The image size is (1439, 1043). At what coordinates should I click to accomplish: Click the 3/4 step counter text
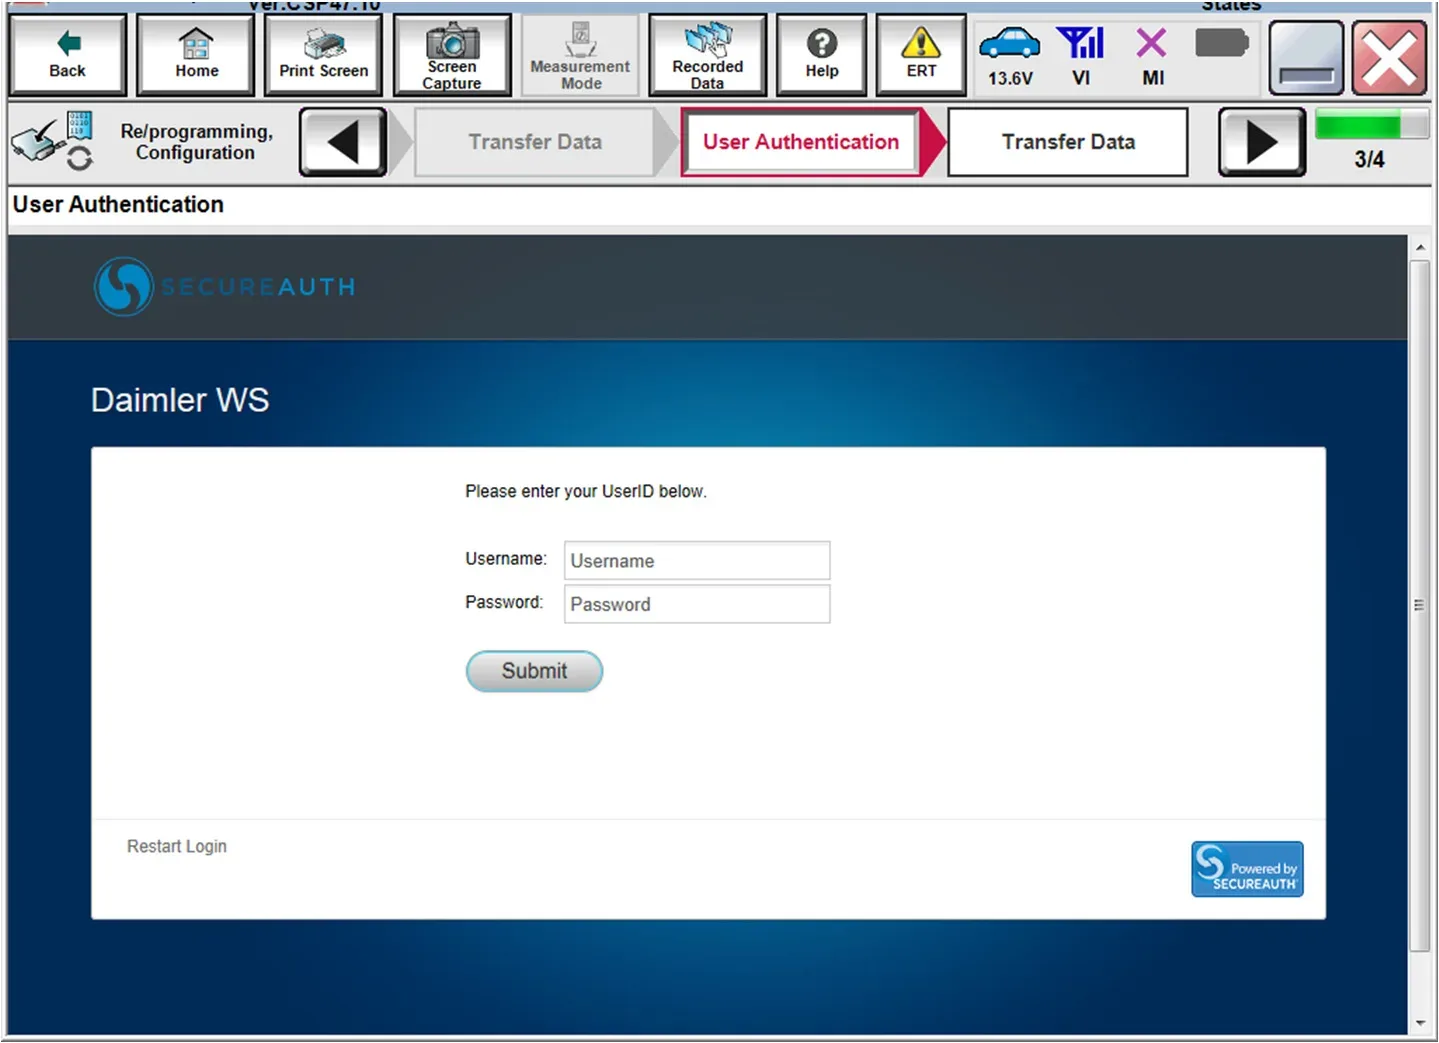pyautogui.click(x=1369, y=159)
